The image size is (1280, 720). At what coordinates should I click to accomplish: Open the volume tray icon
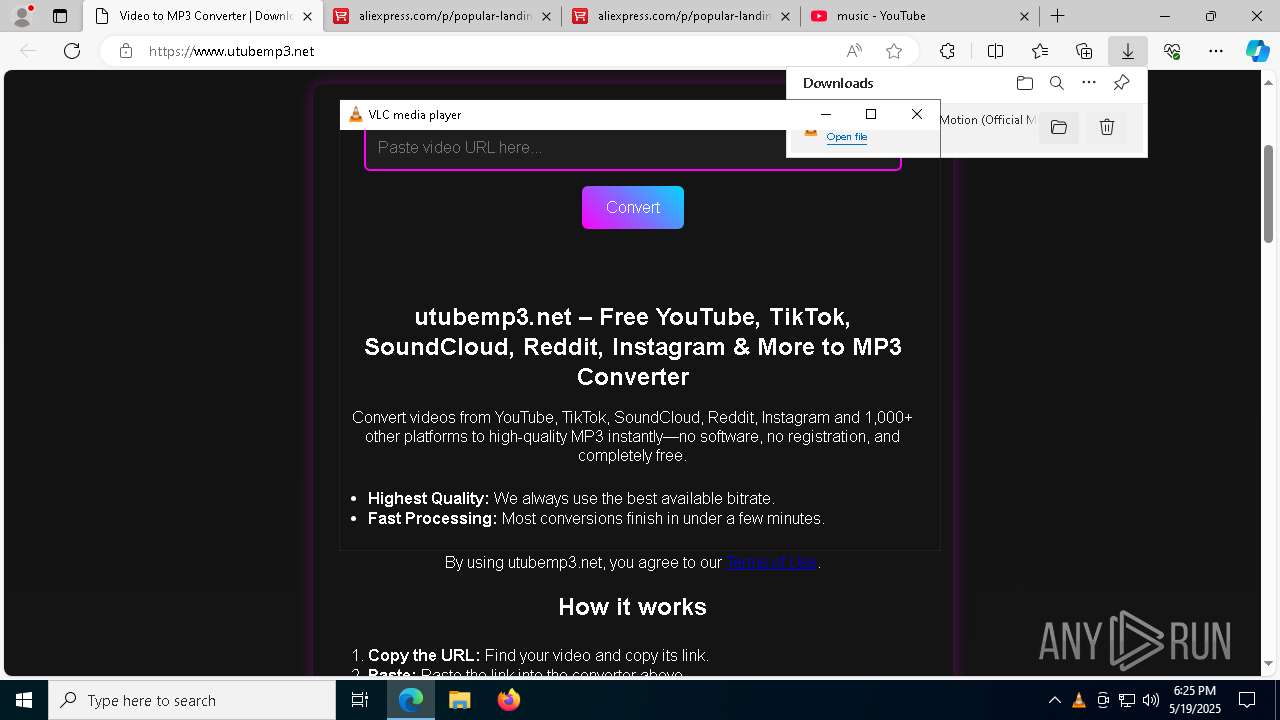pyautogui.click(x=1151, y=700)
